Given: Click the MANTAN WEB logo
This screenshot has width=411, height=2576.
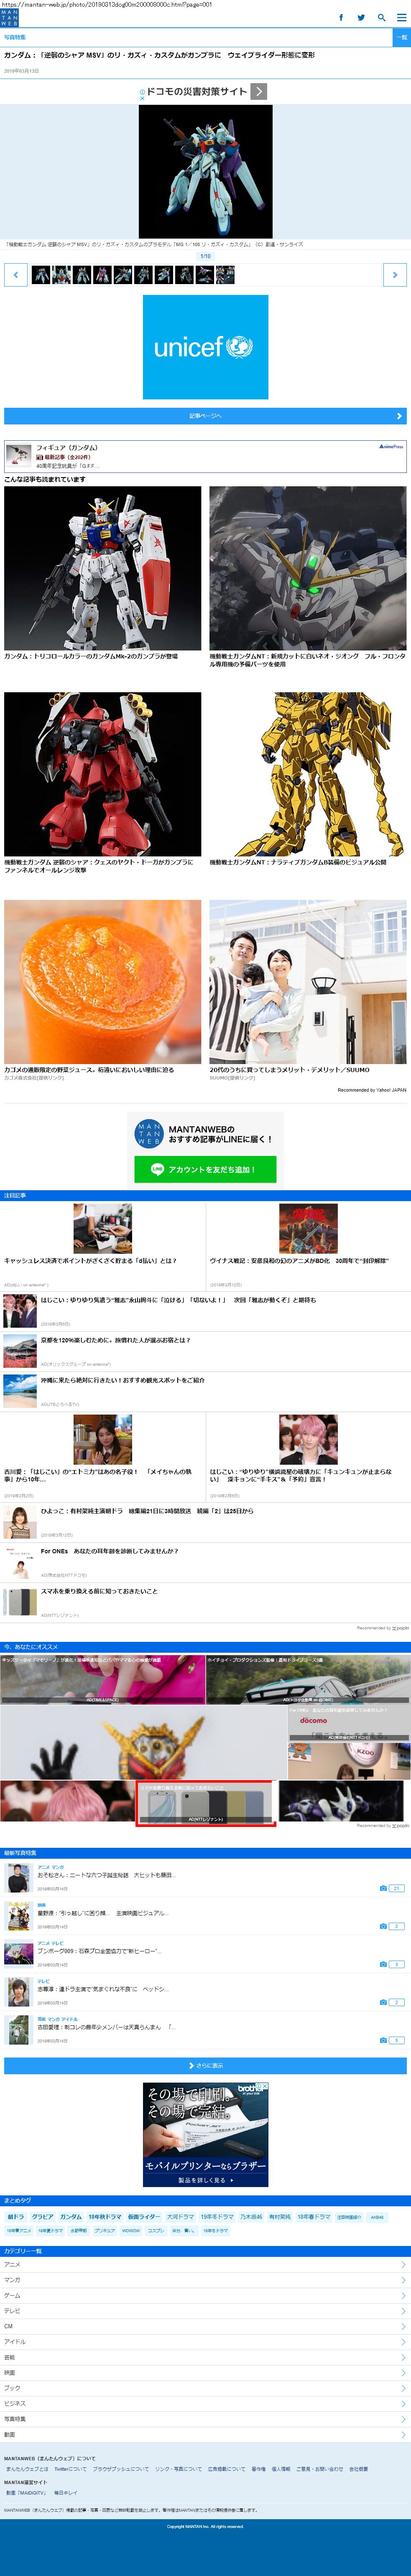Looking at the screenshot, I should pos(10,18).
